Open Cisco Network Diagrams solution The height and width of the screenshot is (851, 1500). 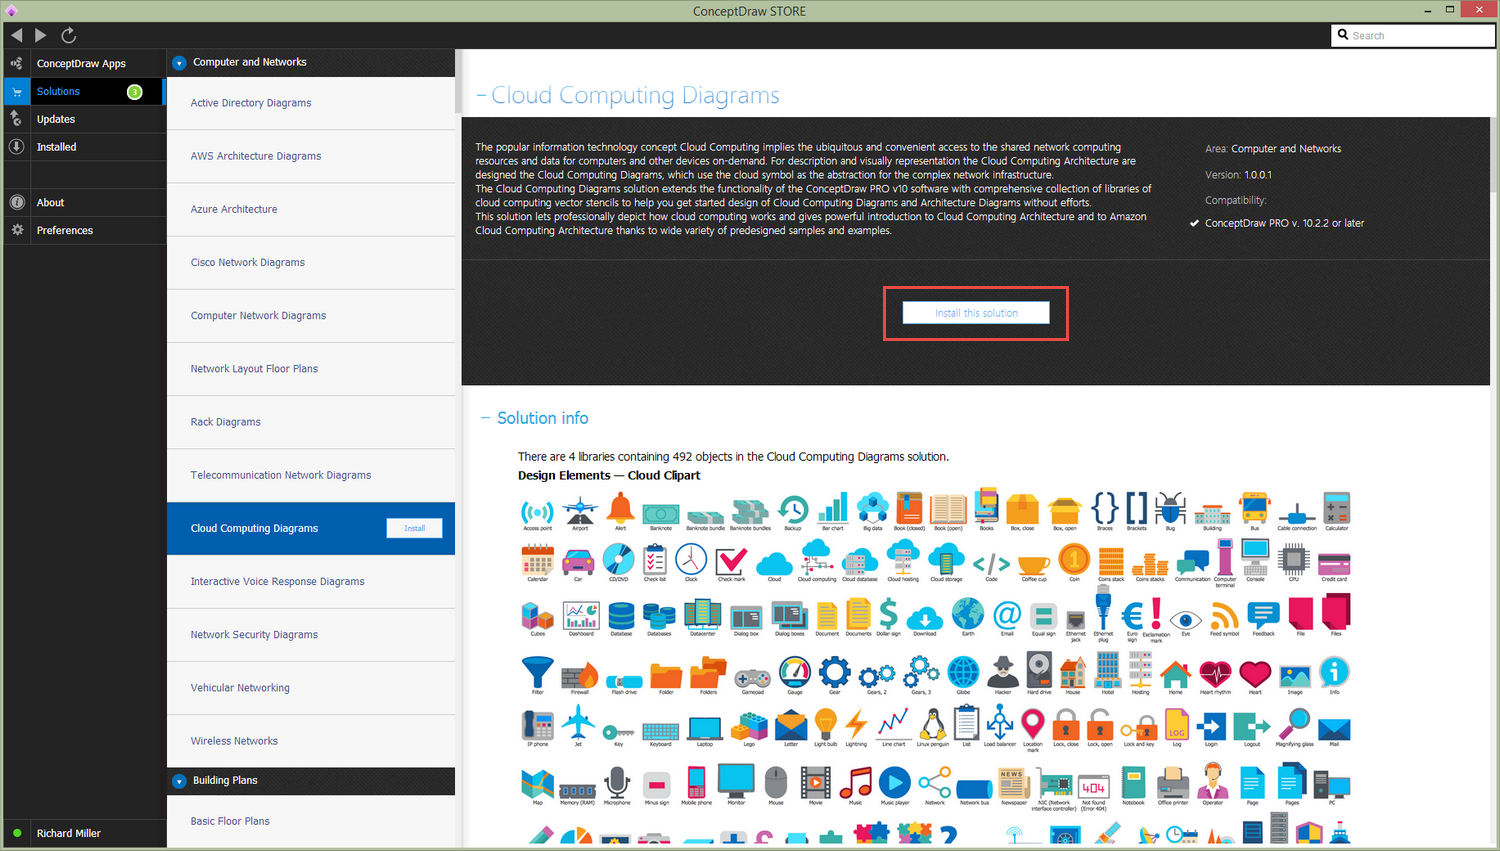[311, 262]
